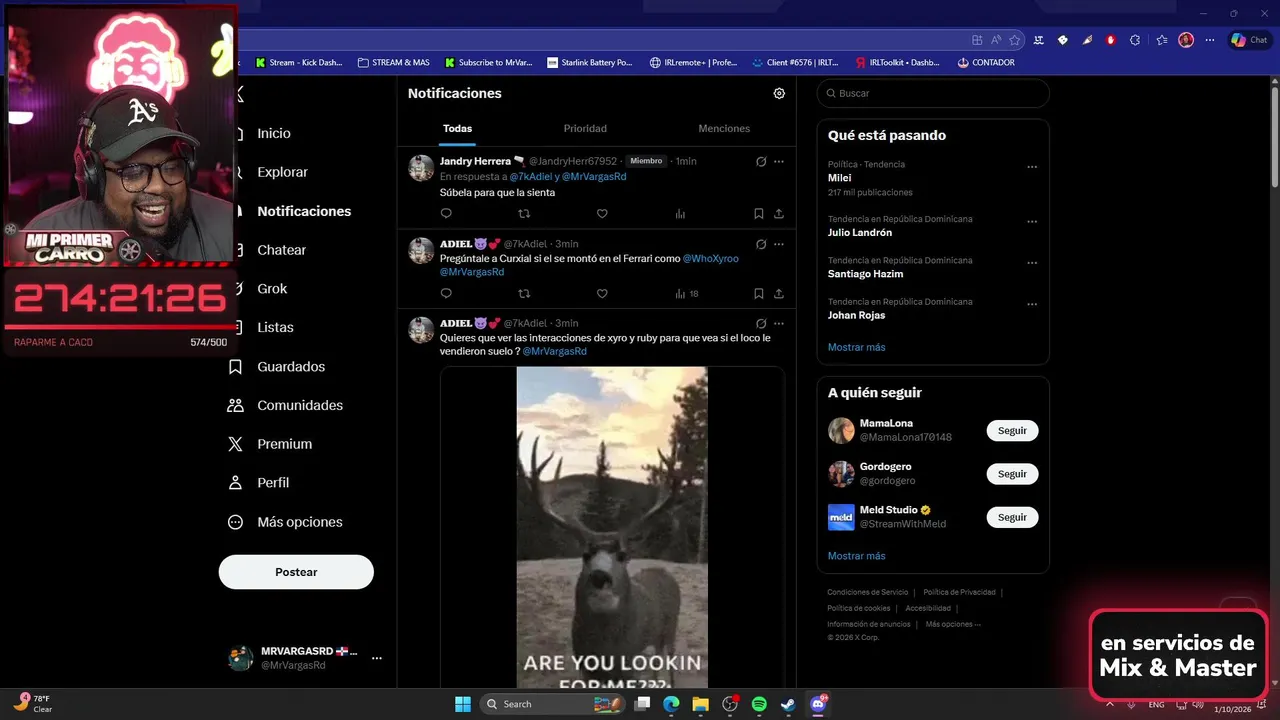The height and width of the screenshot is (720, 1280).
Task: Open browser extensions puzzle icon
Action: [x=1135, y=40]
